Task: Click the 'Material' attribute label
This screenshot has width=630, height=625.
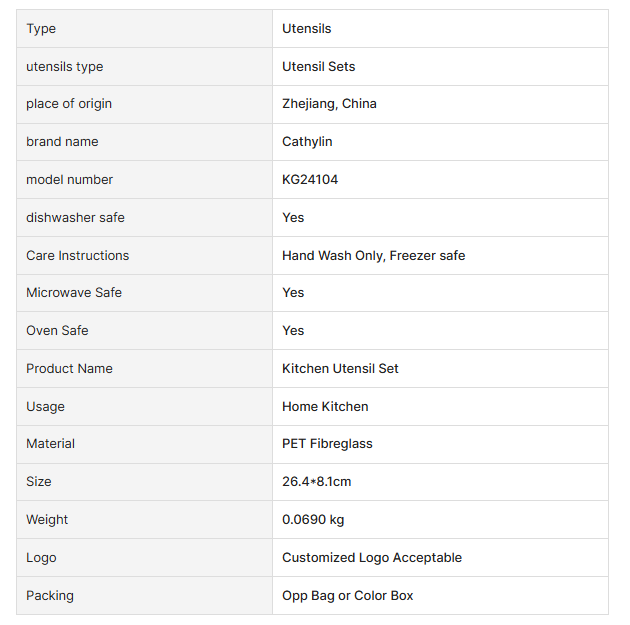Action: click(x=50, y=444)
